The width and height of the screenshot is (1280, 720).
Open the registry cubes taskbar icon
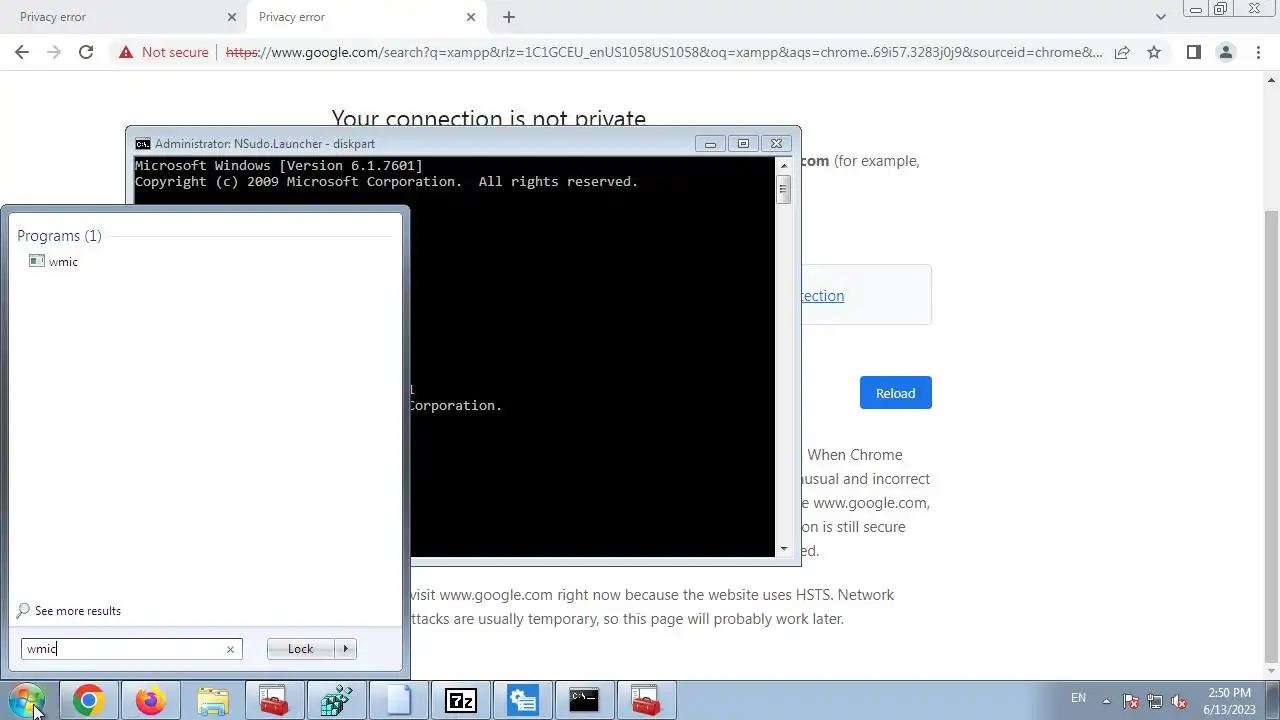(336, 701)
